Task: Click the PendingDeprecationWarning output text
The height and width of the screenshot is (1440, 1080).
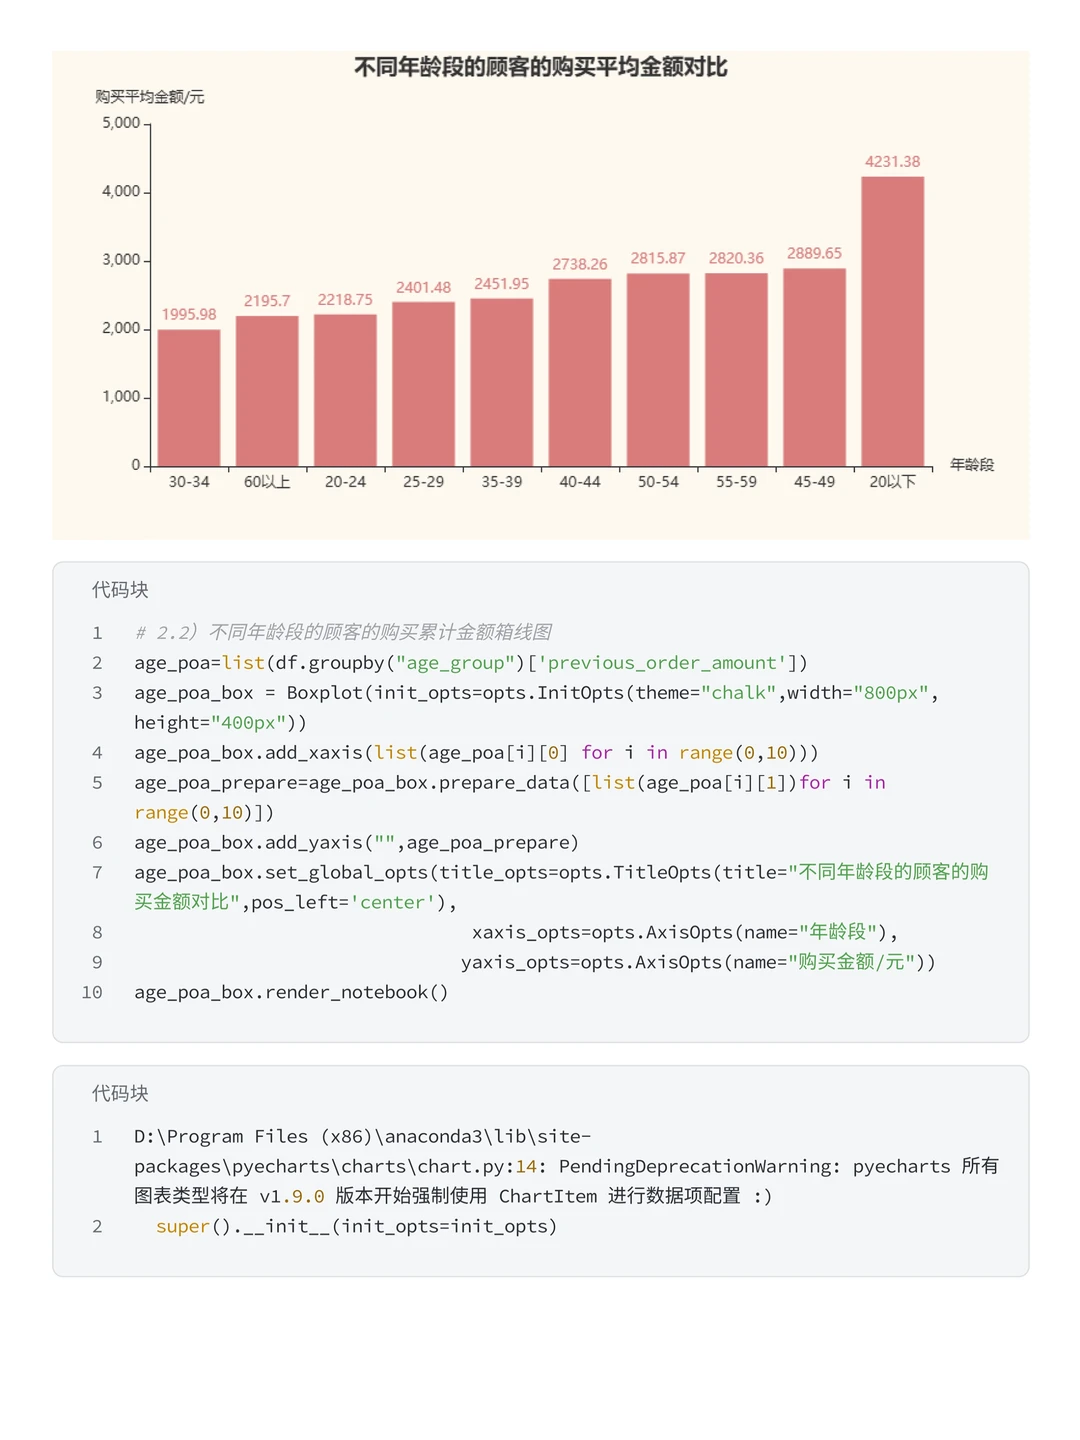Action: coord(566,1166)
